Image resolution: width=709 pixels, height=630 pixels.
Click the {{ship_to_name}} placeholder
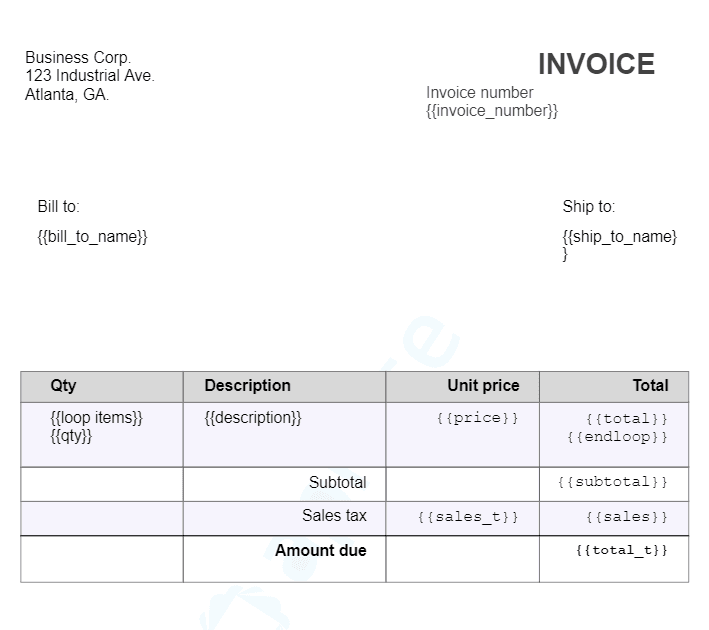click(619, 237)
